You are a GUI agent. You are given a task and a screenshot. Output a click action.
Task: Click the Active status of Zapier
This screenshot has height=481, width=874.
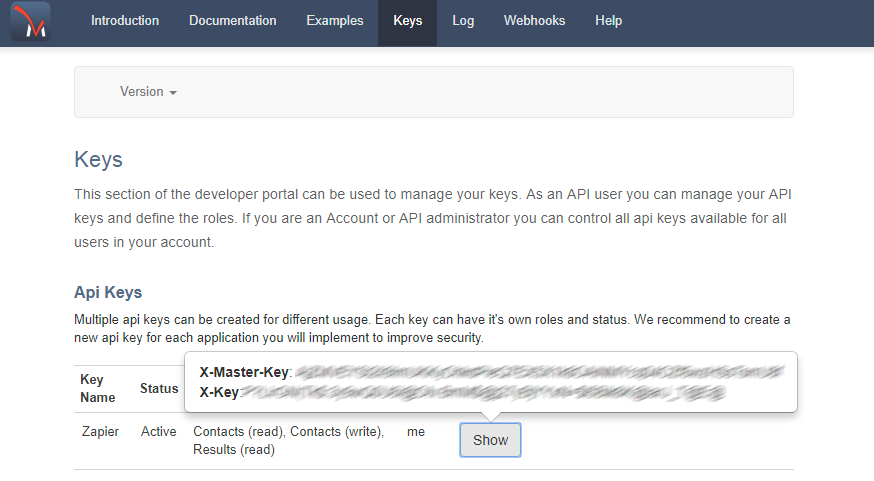coord(159,432)
